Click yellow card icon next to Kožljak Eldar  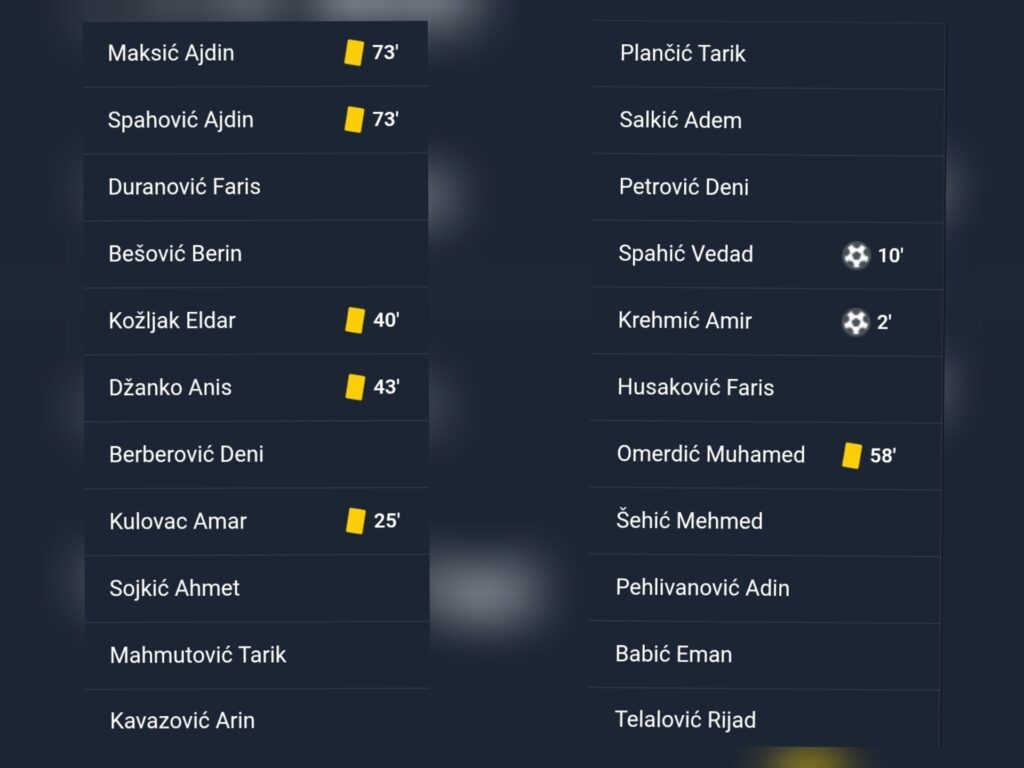pos(355,320)
